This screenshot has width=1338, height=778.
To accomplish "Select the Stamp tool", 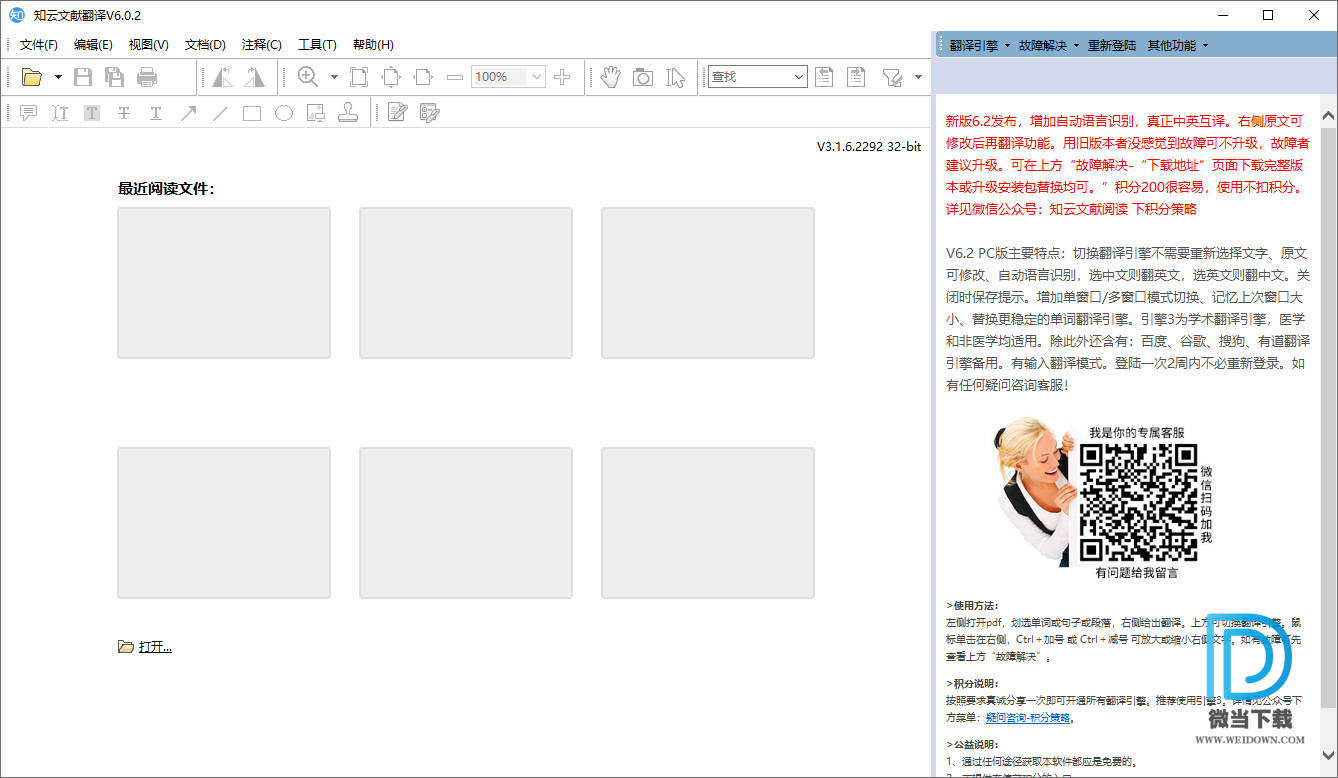I will 348,113.
